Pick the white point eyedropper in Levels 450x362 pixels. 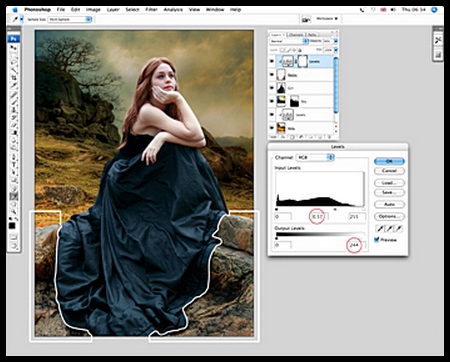coord(398,228)
